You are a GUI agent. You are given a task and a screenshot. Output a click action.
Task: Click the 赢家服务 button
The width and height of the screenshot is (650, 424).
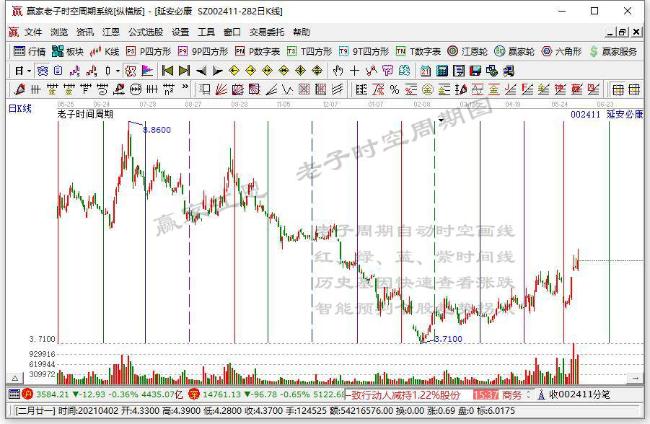click(613, 51)
